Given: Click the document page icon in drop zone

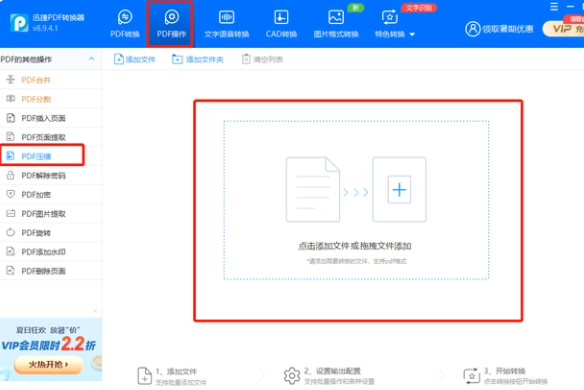Looking at the screenshot, I should click(313, 189).
